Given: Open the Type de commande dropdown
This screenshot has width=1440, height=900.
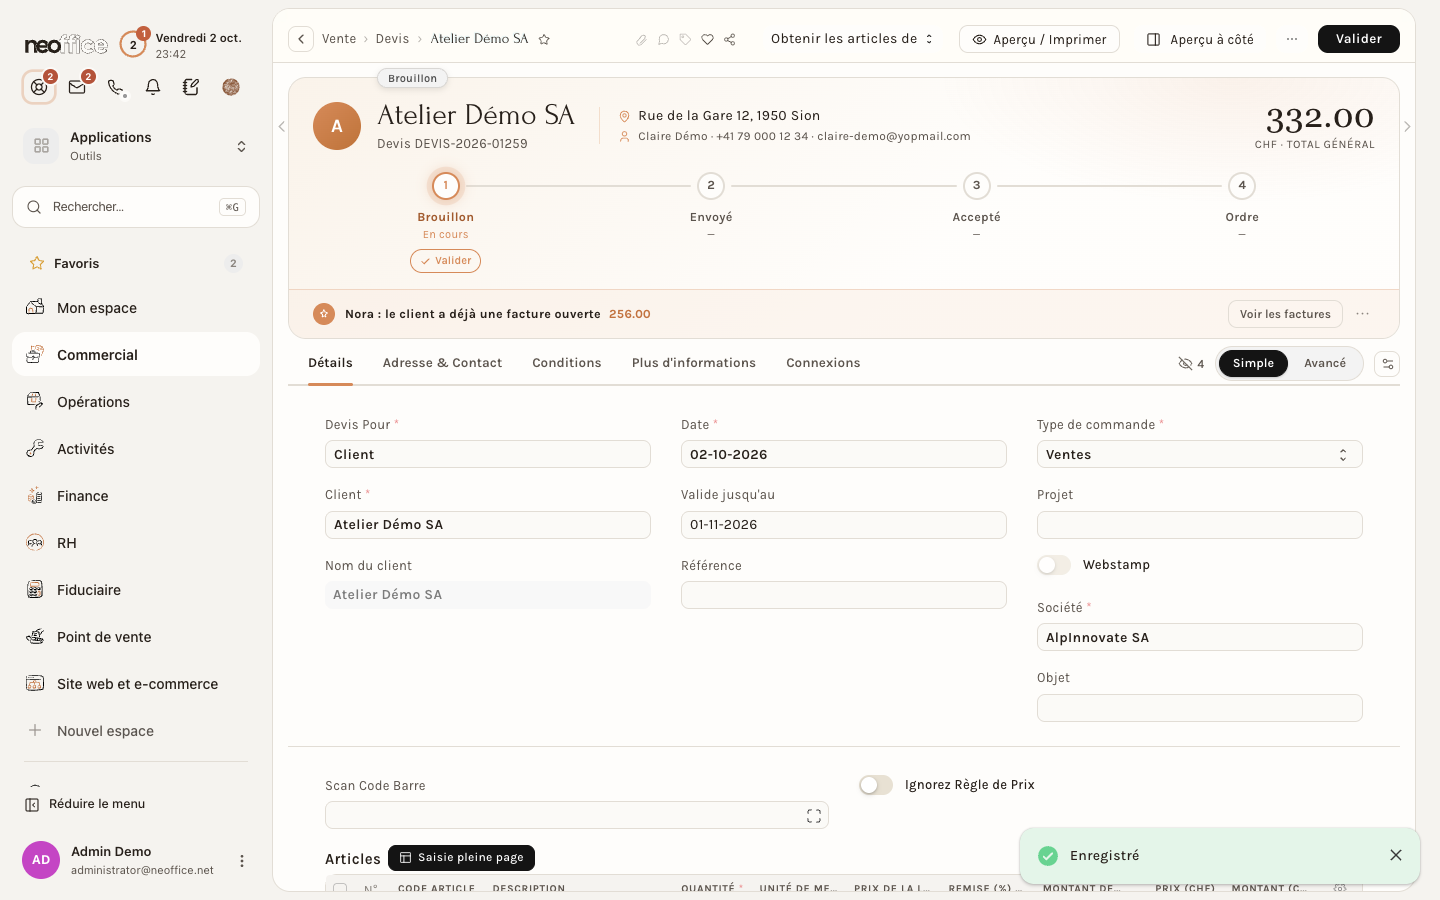Looking at the screenshot, I should [x=1199, y=454].
